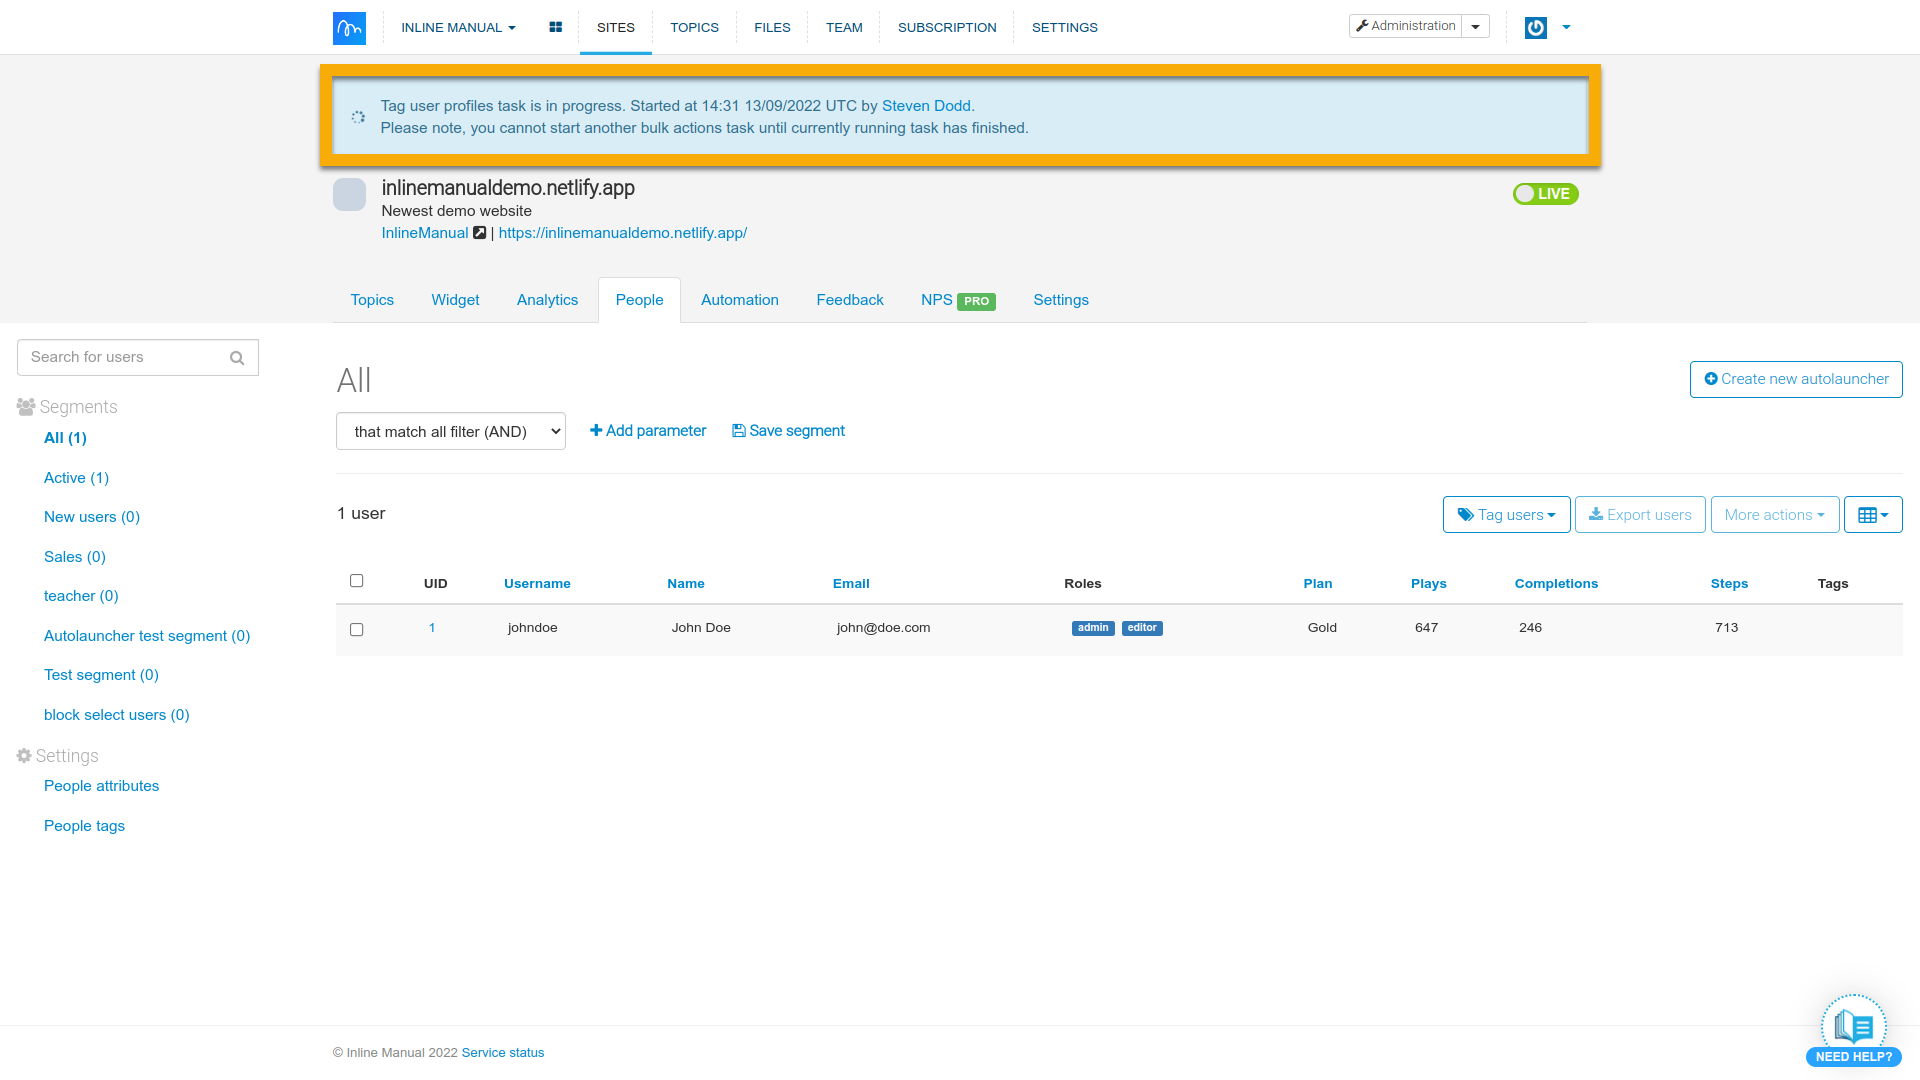Click the site avatar thumbnail
1920x1080 pixels.
tap(349, 194)
